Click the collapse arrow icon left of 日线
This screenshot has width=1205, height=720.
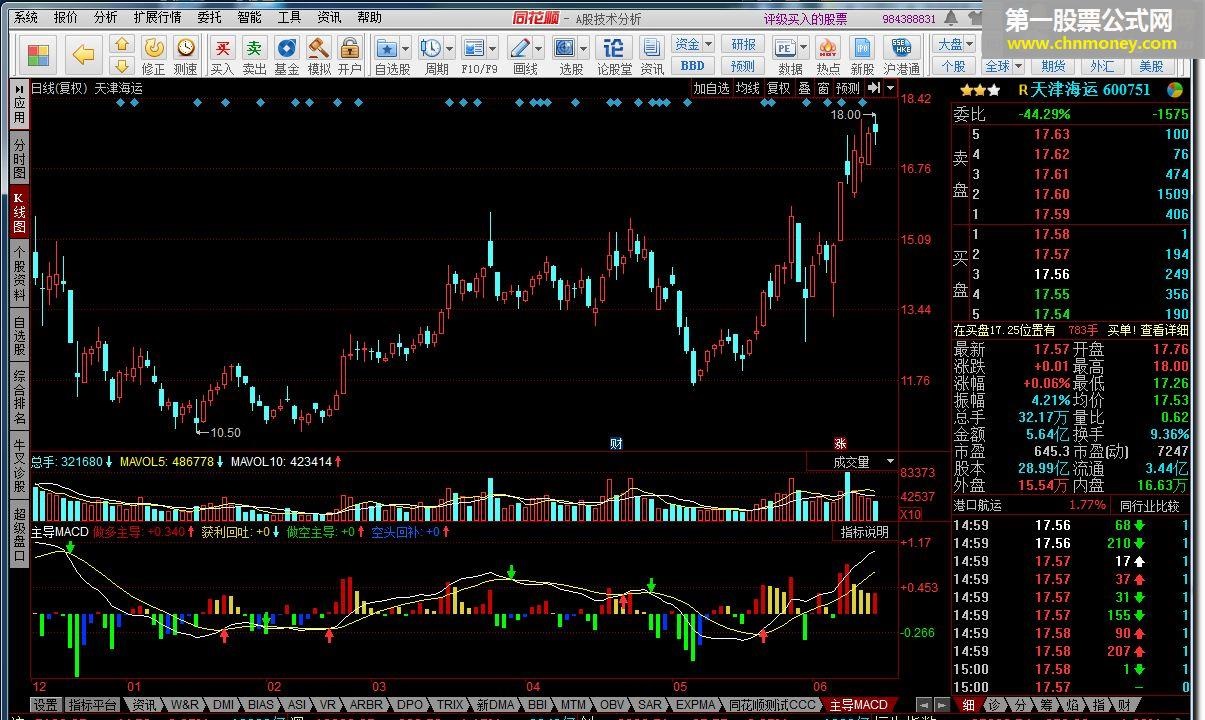[x=20, y=88]
